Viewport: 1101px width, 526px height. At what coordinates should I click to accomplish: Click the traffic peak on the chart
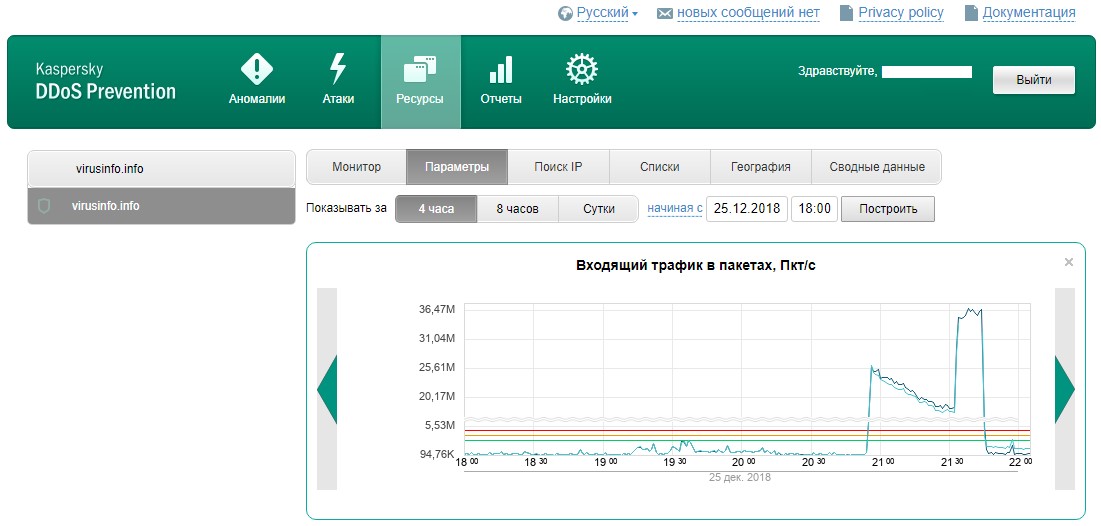point(971,312)
